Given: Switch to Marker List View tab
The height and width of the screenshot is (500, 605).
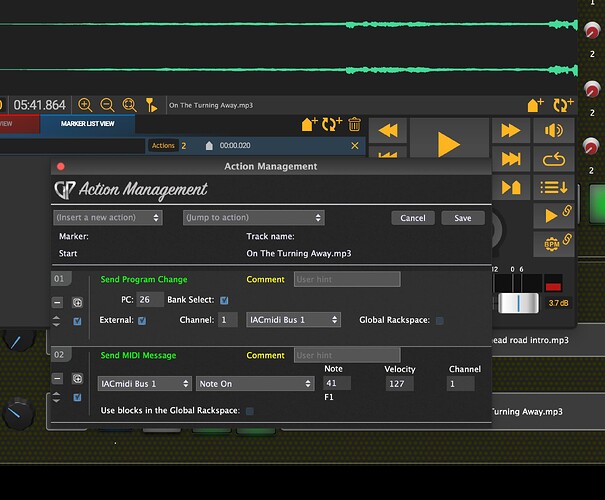Looking at the screenshot, I should pos(87,124).
